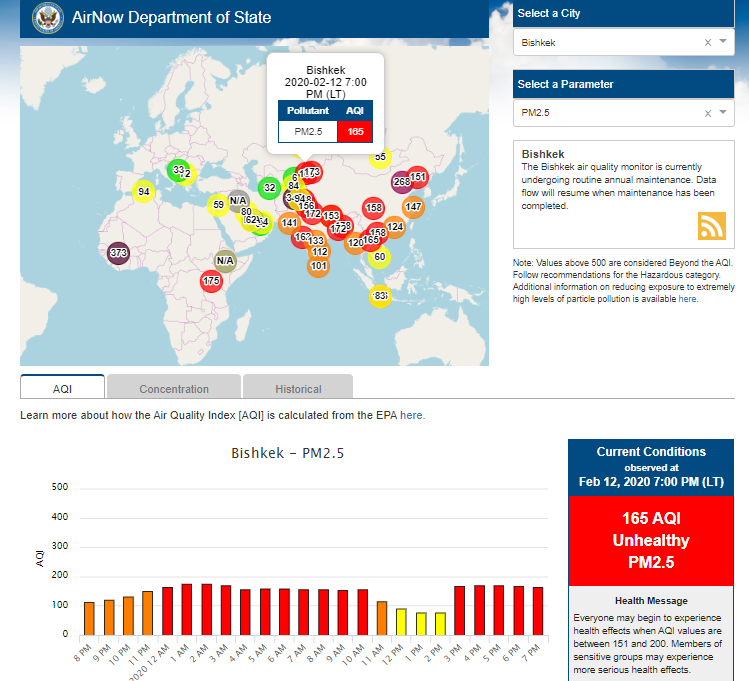Follow the EPA AQI calculation 'here' link
This screenshot has height=681, width=749.
click(412, 415)
